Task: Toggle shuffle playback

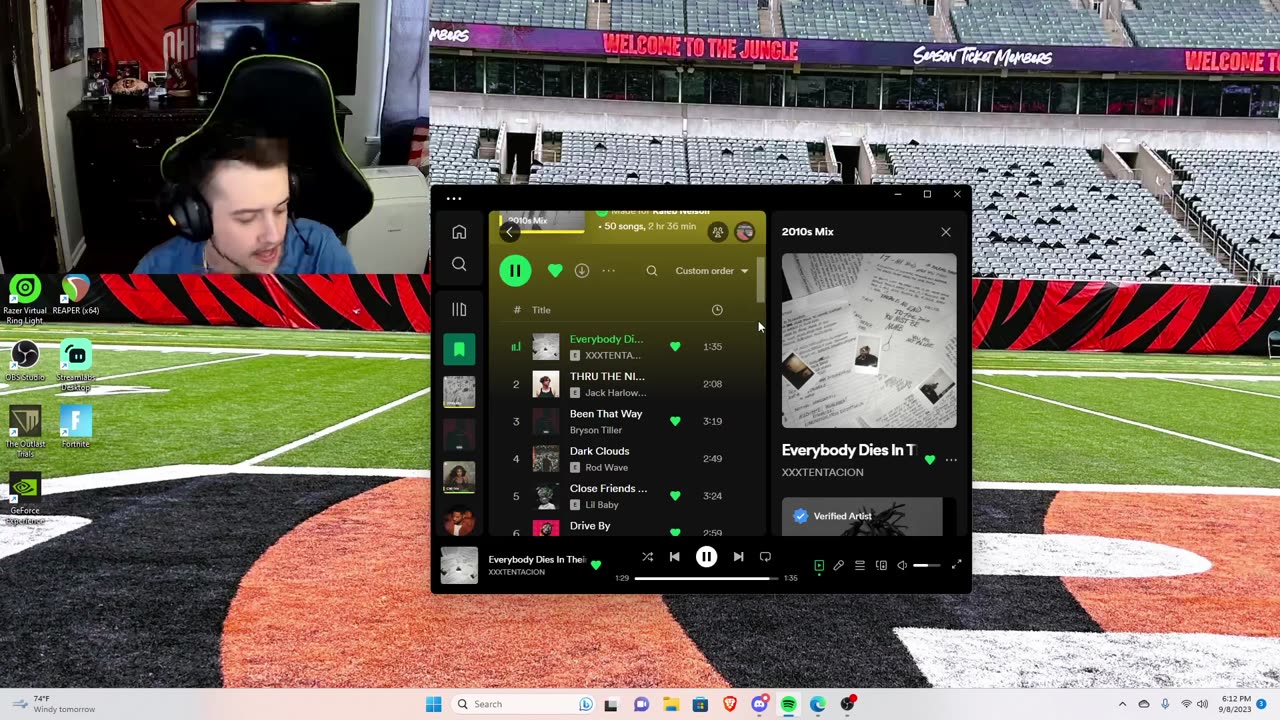Action: (x=647, y=557)
